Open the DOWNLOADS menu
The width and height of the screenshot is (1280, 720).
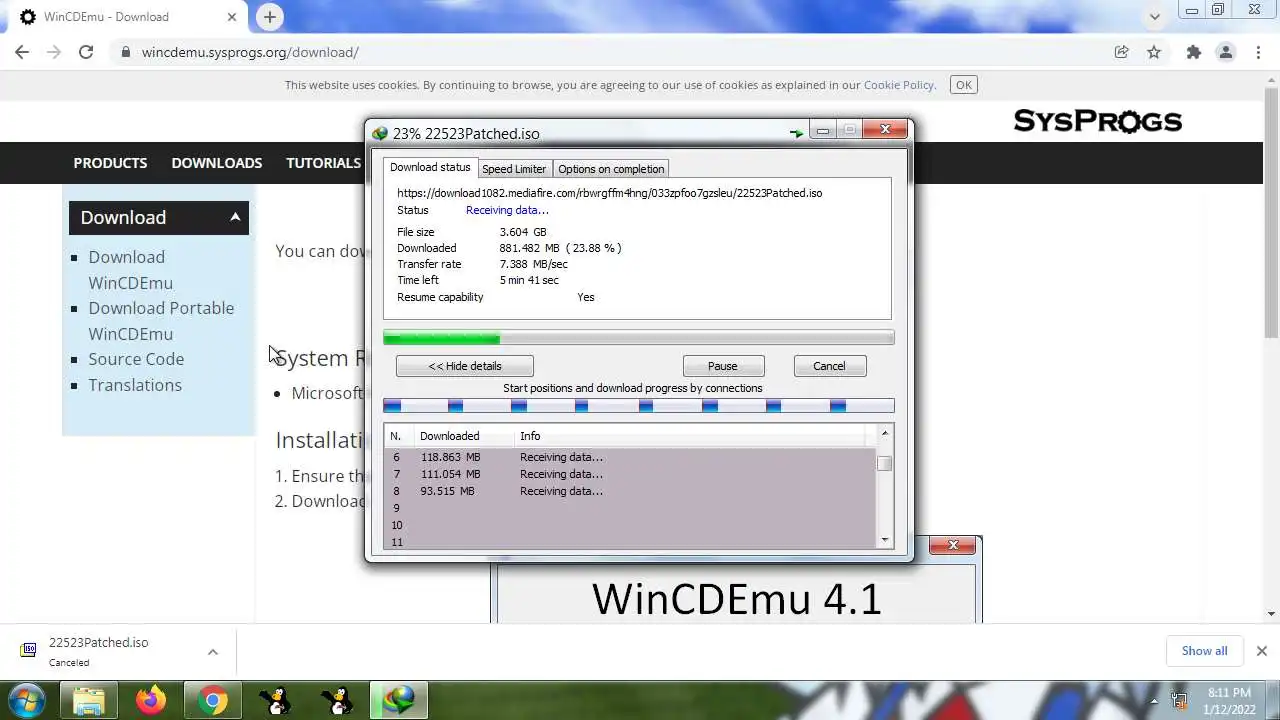click(x=217, y=163)
